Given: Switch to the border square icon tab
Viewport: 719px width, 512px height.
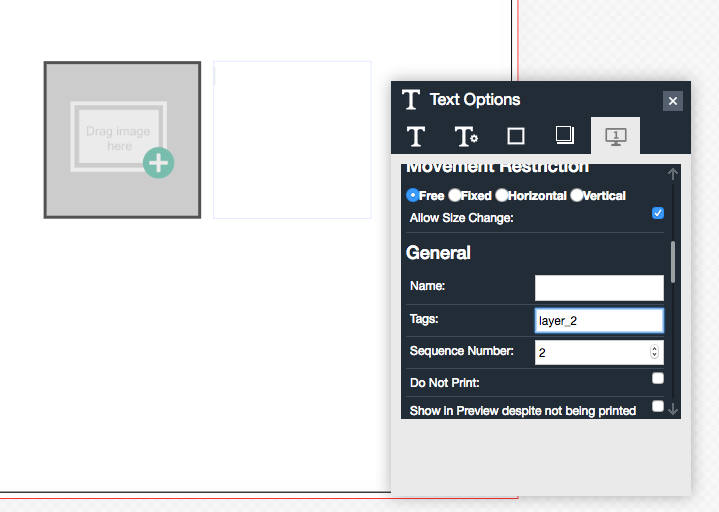Looking at the screenshot, I should (x=516, y=135).
